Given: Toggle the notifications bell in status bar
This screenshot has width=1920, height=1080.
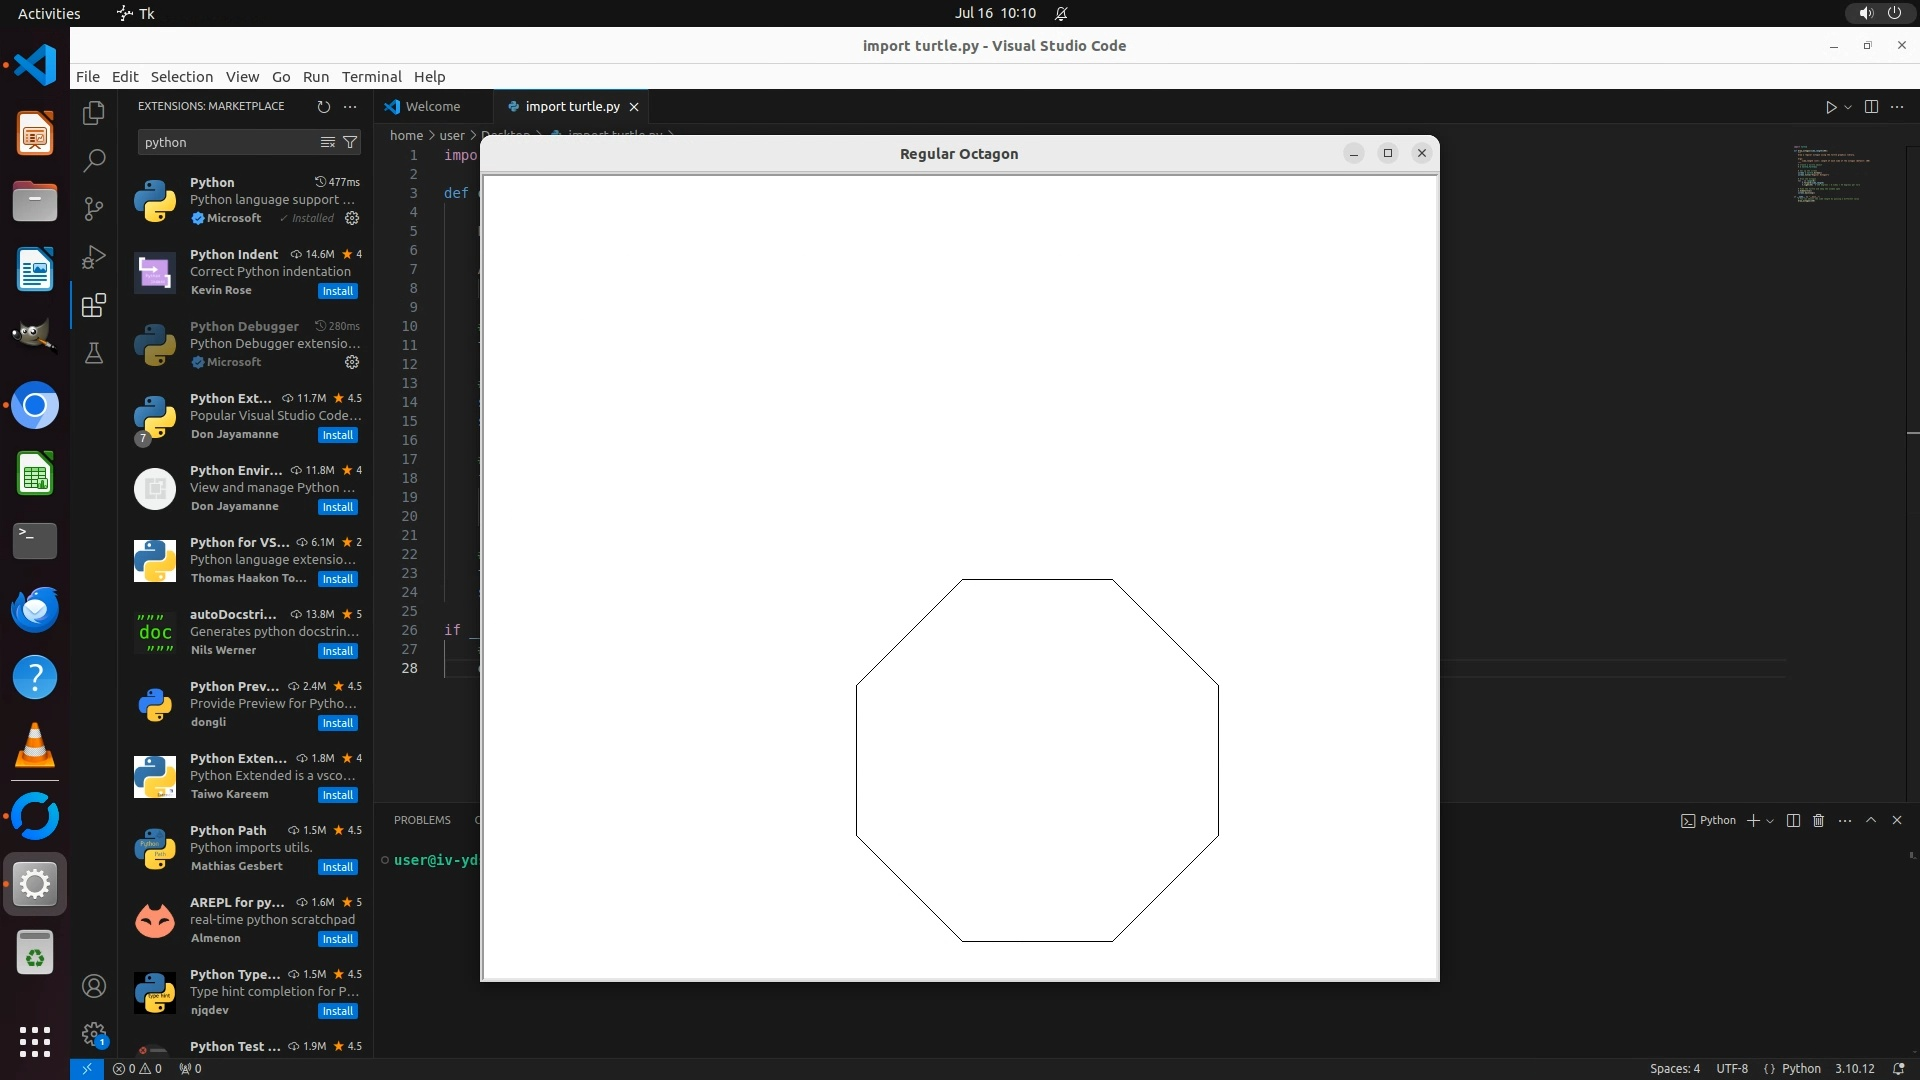Looking at the screenshot, I should click(1898, 1068).
